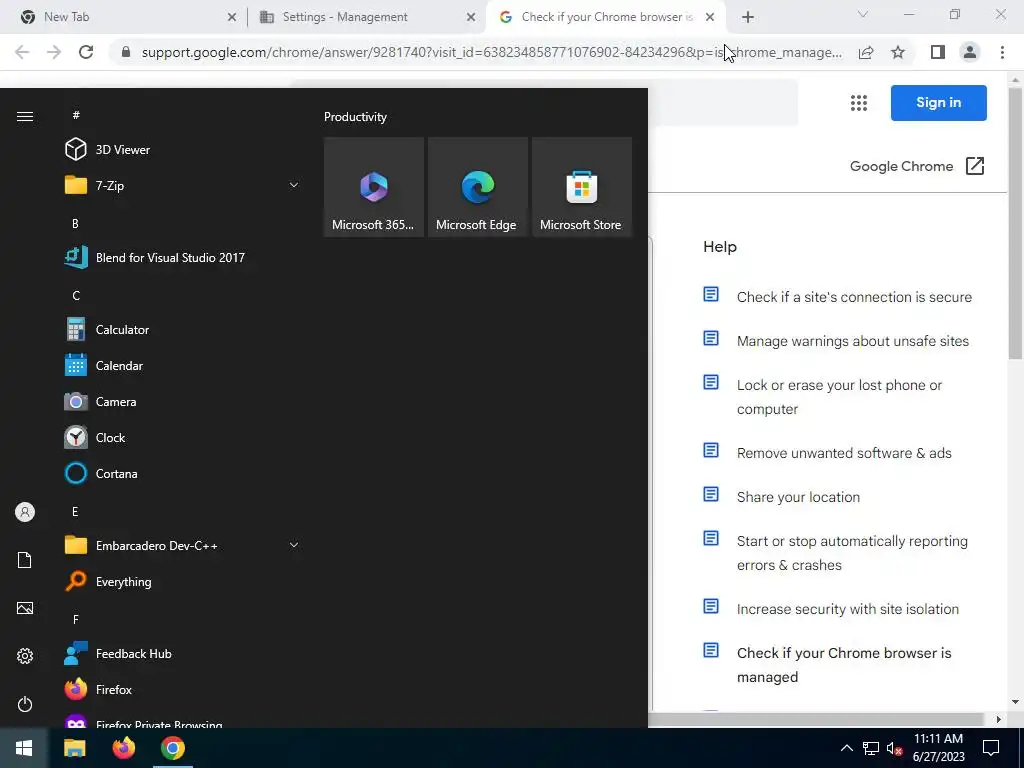Screen dimensions: 1024x768
Task: Open the Google Chrome external link
Action: pos(917,167)
